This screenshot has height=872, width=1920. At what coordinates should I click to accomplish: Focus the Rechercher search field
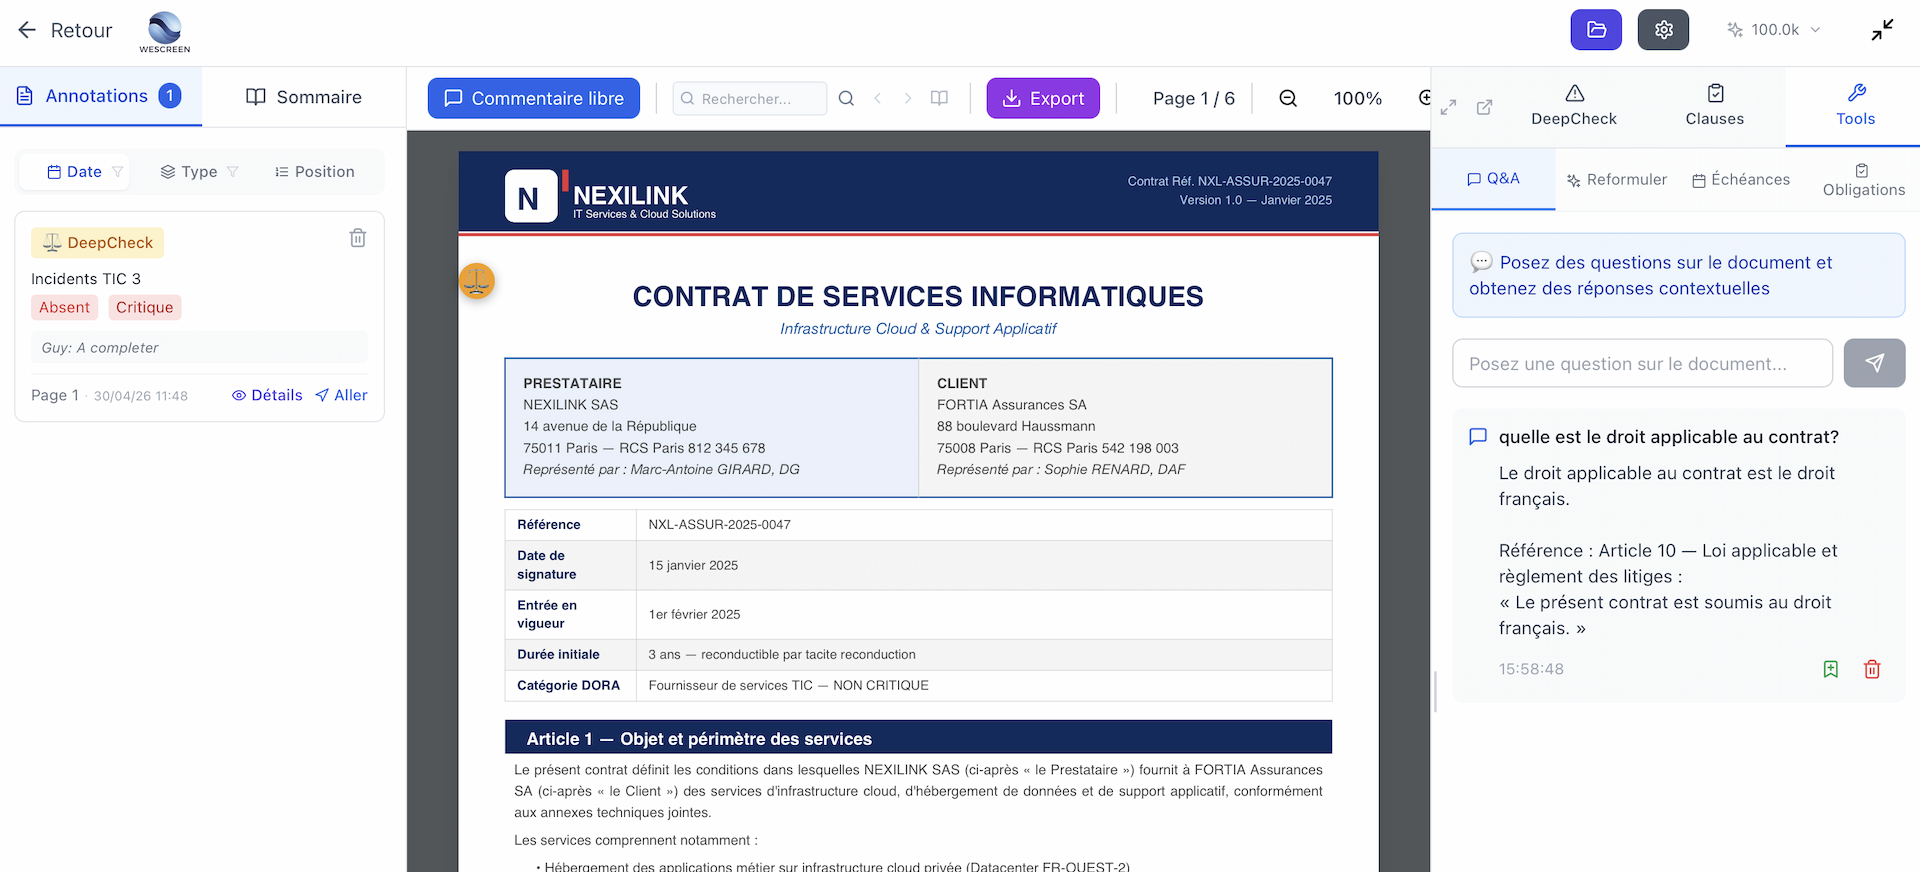pos(750,98)
